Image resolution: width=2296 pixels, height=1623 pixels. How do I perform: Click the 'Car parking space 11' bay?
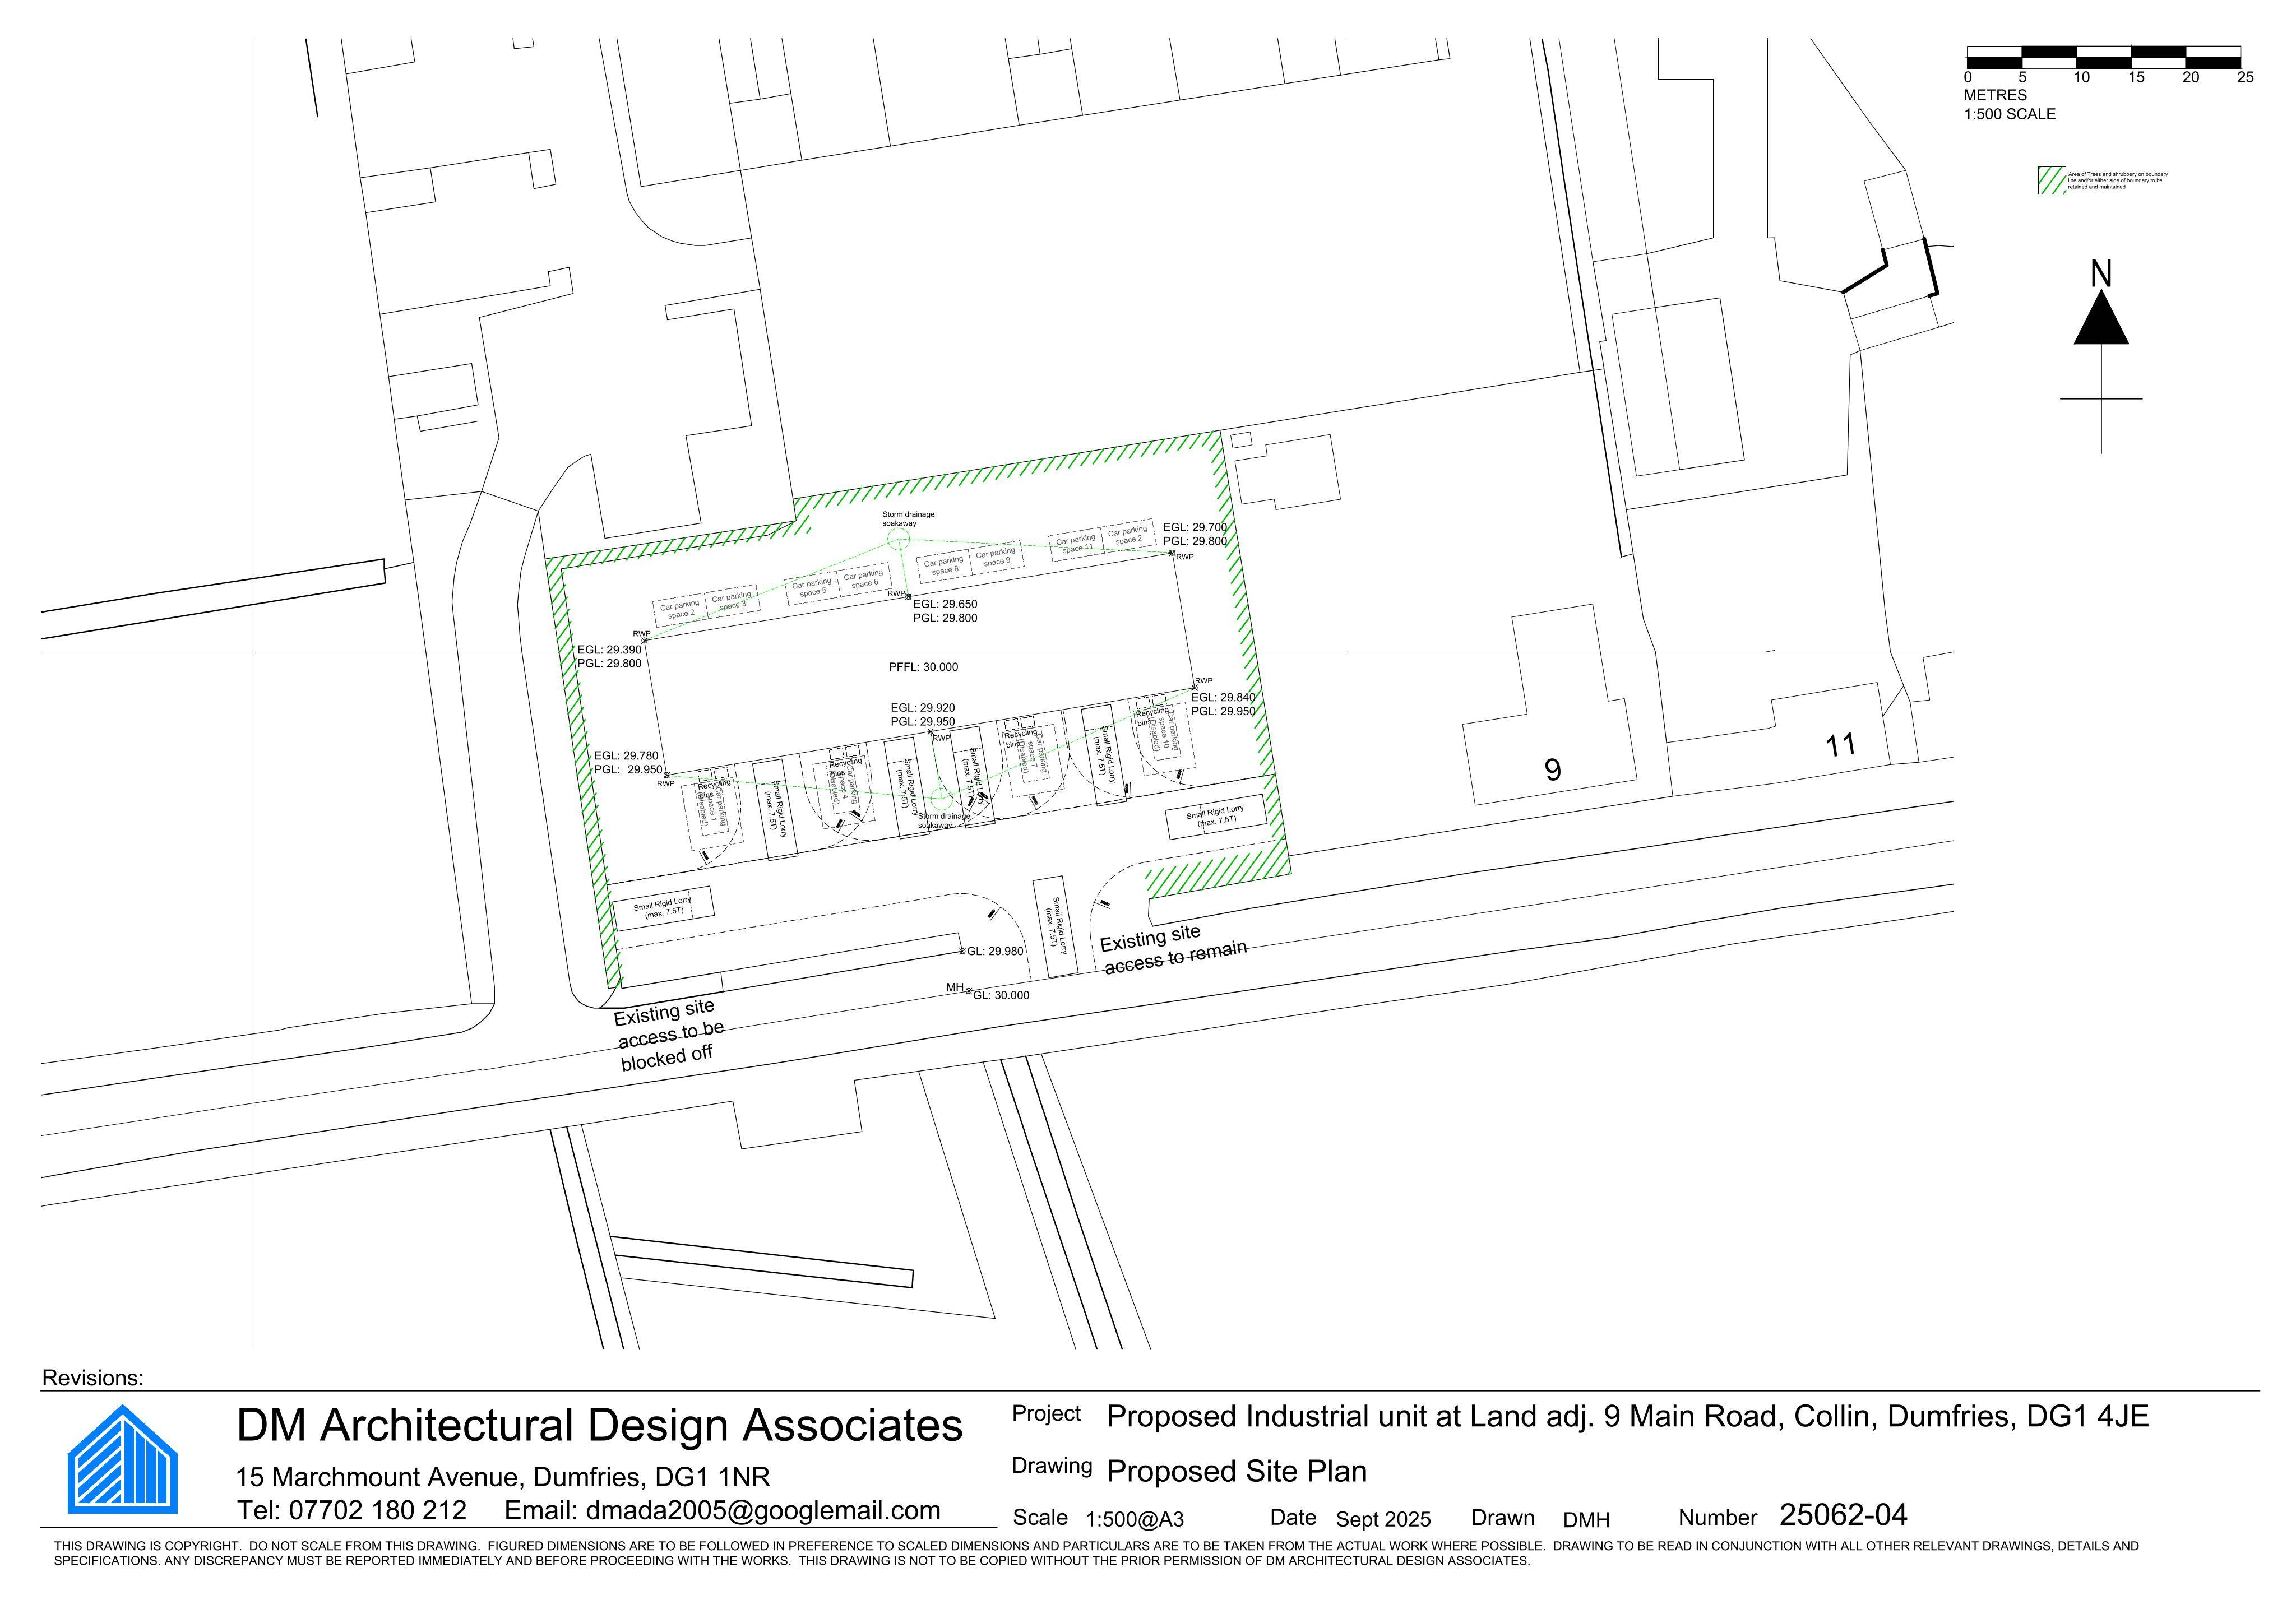point(1076,544)
